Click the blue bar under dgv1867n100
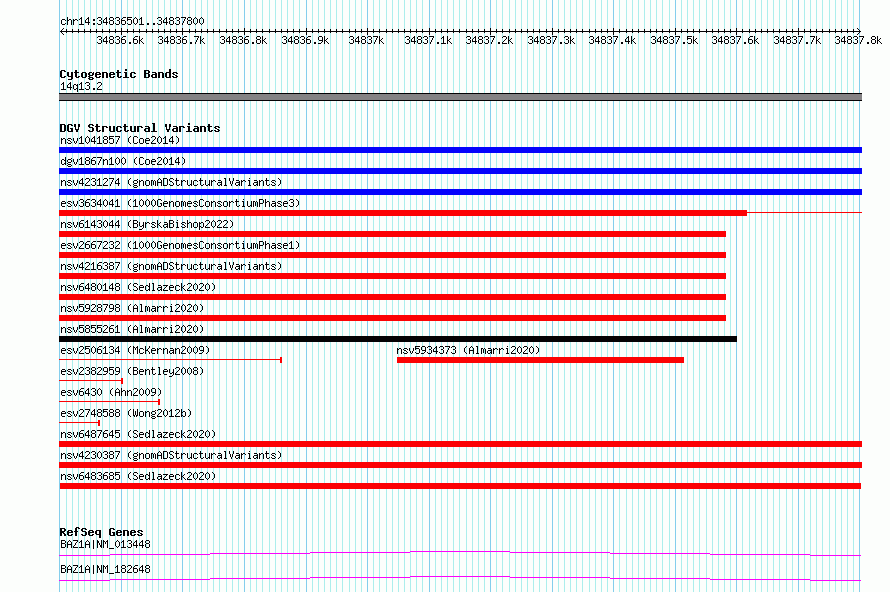Image resolution: width=890 pixels, height=592 pixels. pos(460,171)
